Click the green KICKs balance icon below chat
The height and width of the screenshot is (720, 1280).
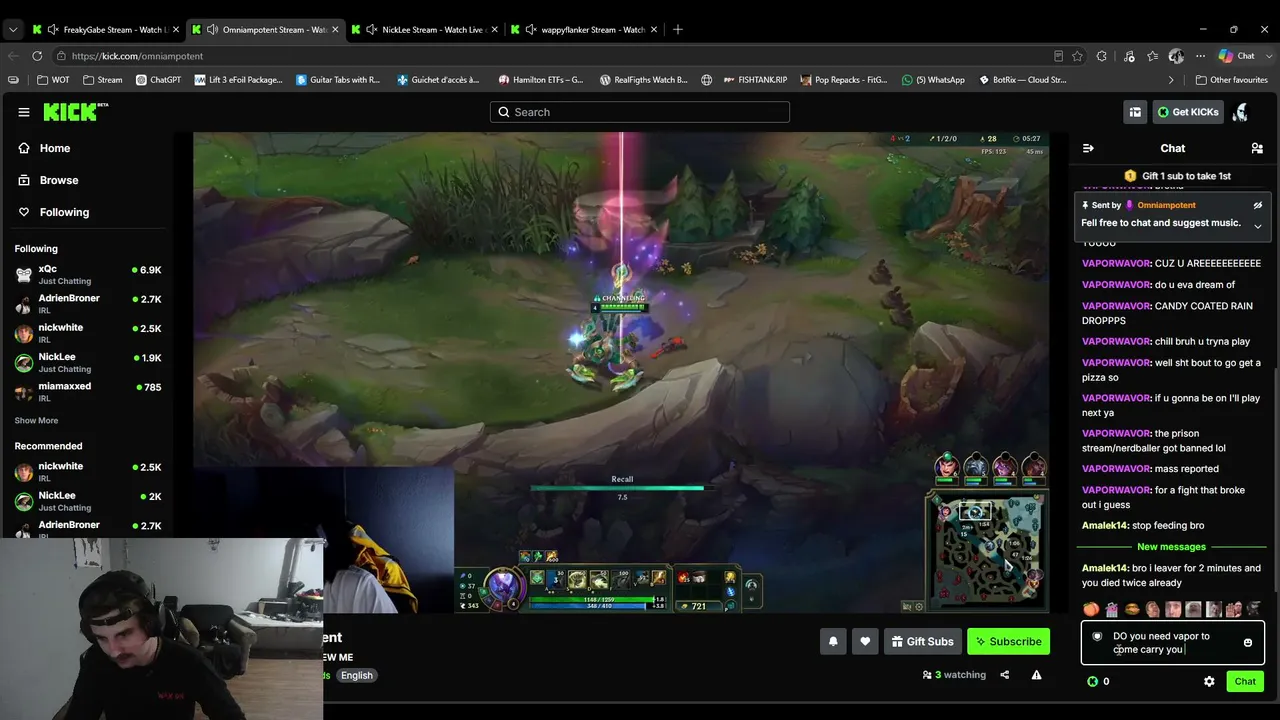(x=1092, y=681)
